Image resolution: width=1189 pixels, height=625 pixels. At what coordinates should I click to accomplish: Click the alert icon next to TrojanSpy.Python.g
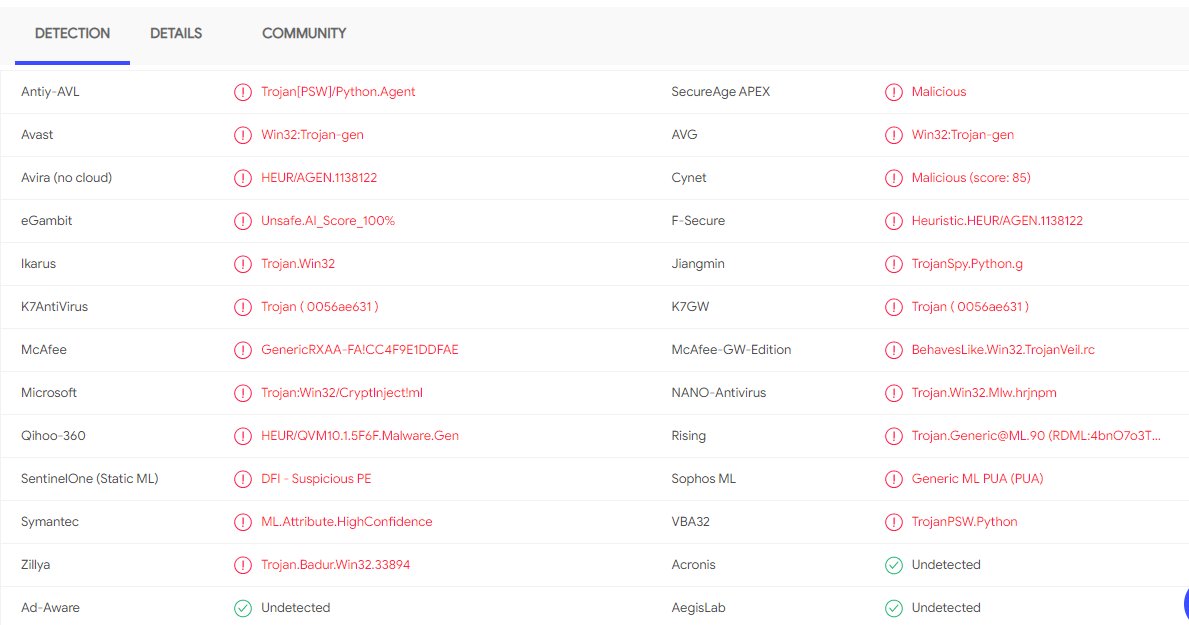pyautogui.click(x=894, y=265)
